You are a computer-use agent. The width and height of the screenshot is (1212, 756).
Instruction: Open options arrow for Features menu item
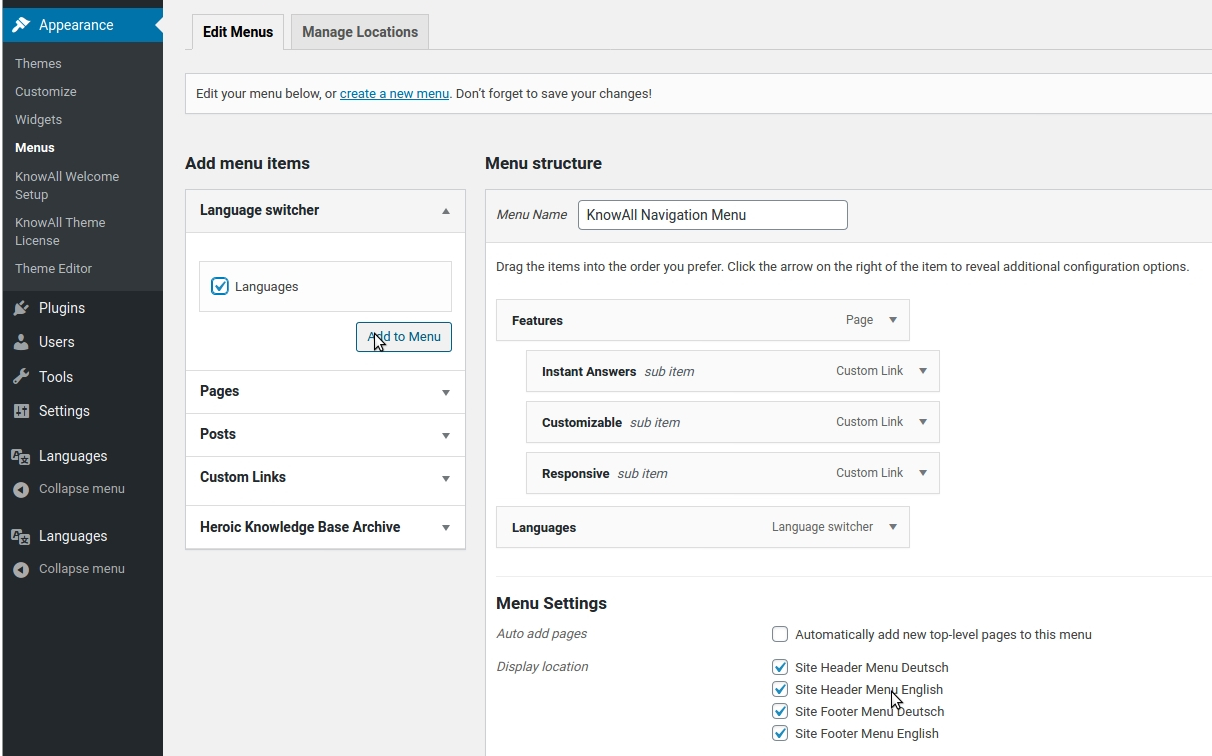pos(893,320)
